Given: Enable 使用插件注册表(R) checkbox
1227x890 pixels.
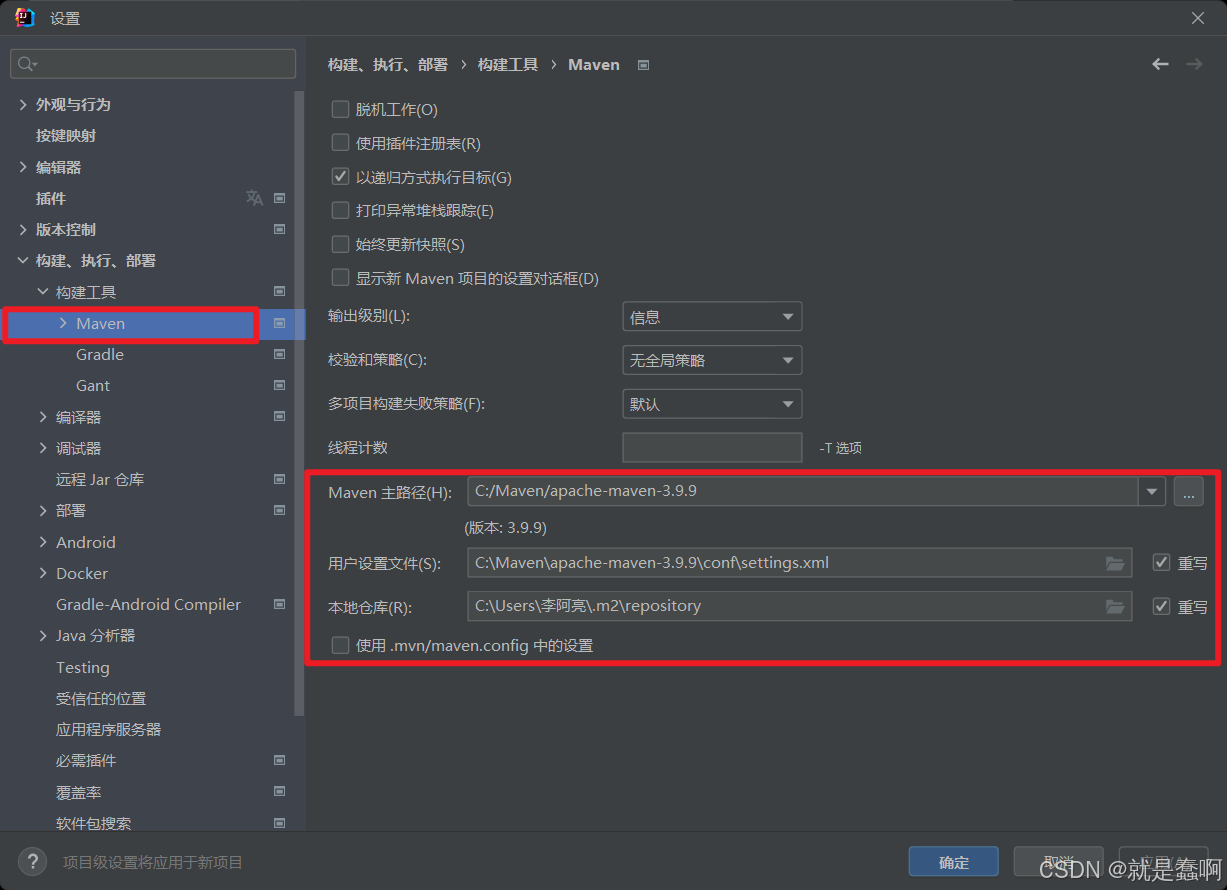Looking at the screenshot, I should (x=340, y=143).
